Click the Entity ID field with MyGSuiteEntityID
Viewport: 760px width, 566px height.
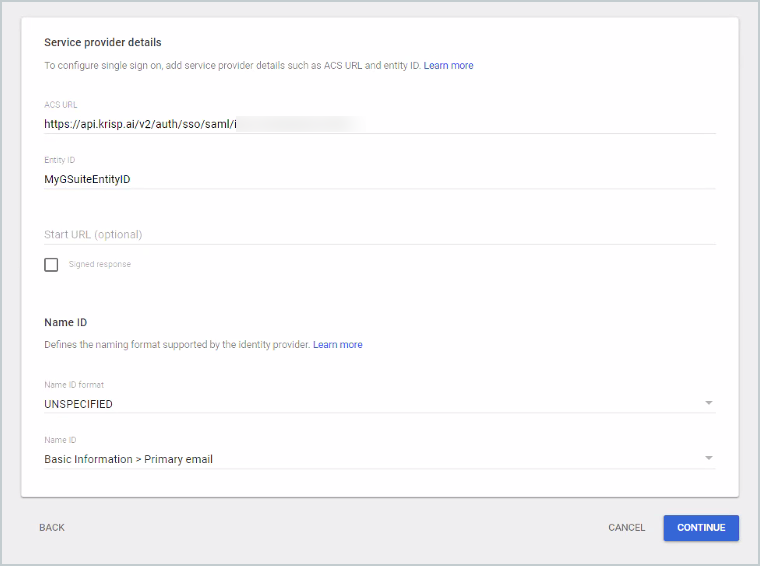(x=380, y=179)
